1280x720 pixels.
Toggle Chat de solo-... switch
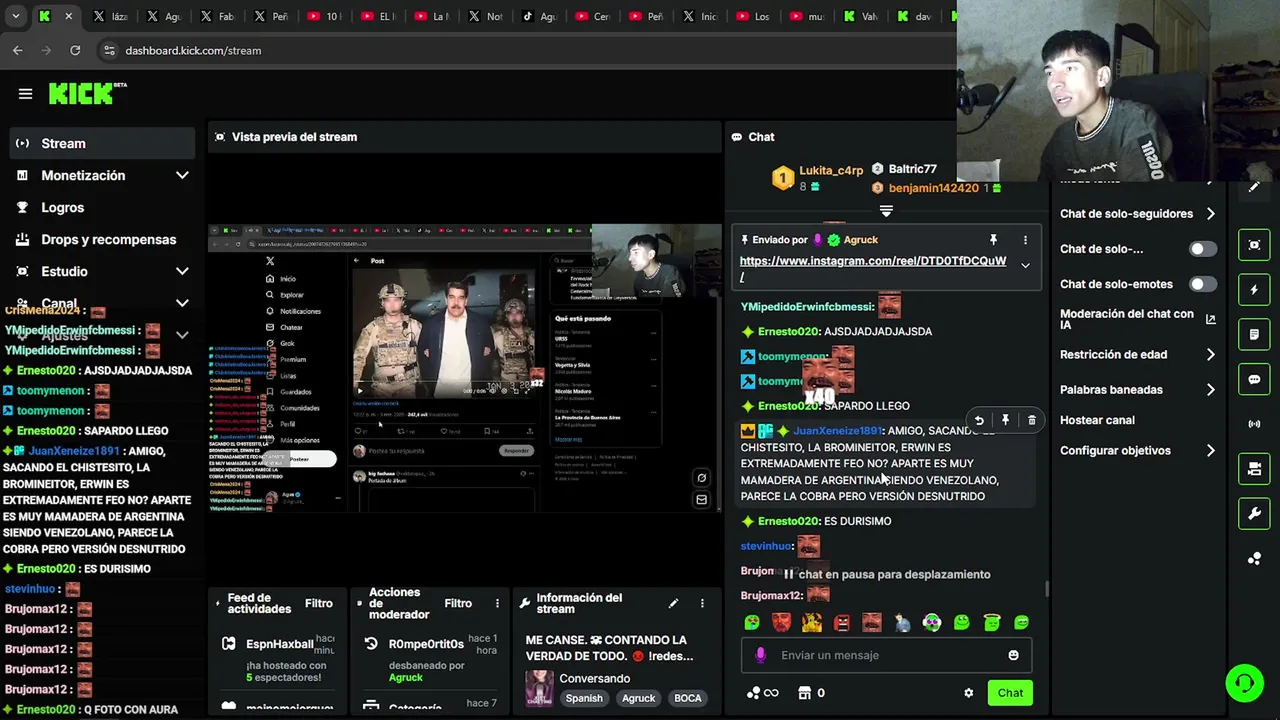pyautogui.click(x=1203, y=249)
